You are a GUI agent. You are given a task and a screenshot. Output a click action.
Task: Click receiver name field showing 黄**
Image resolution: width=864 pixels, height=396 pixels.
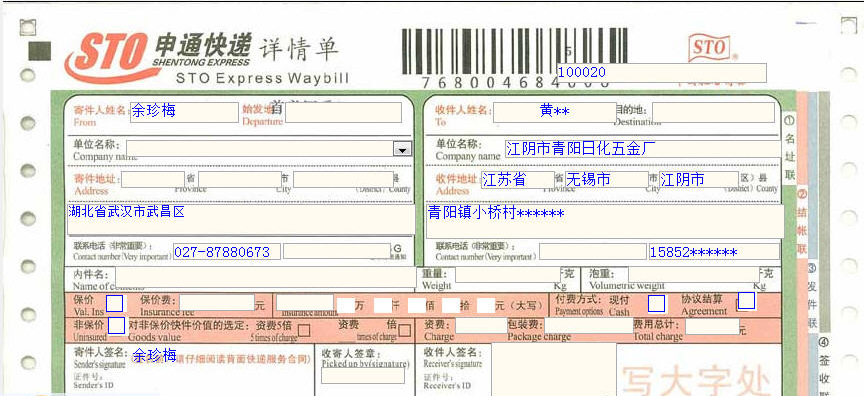click(554, 112)
